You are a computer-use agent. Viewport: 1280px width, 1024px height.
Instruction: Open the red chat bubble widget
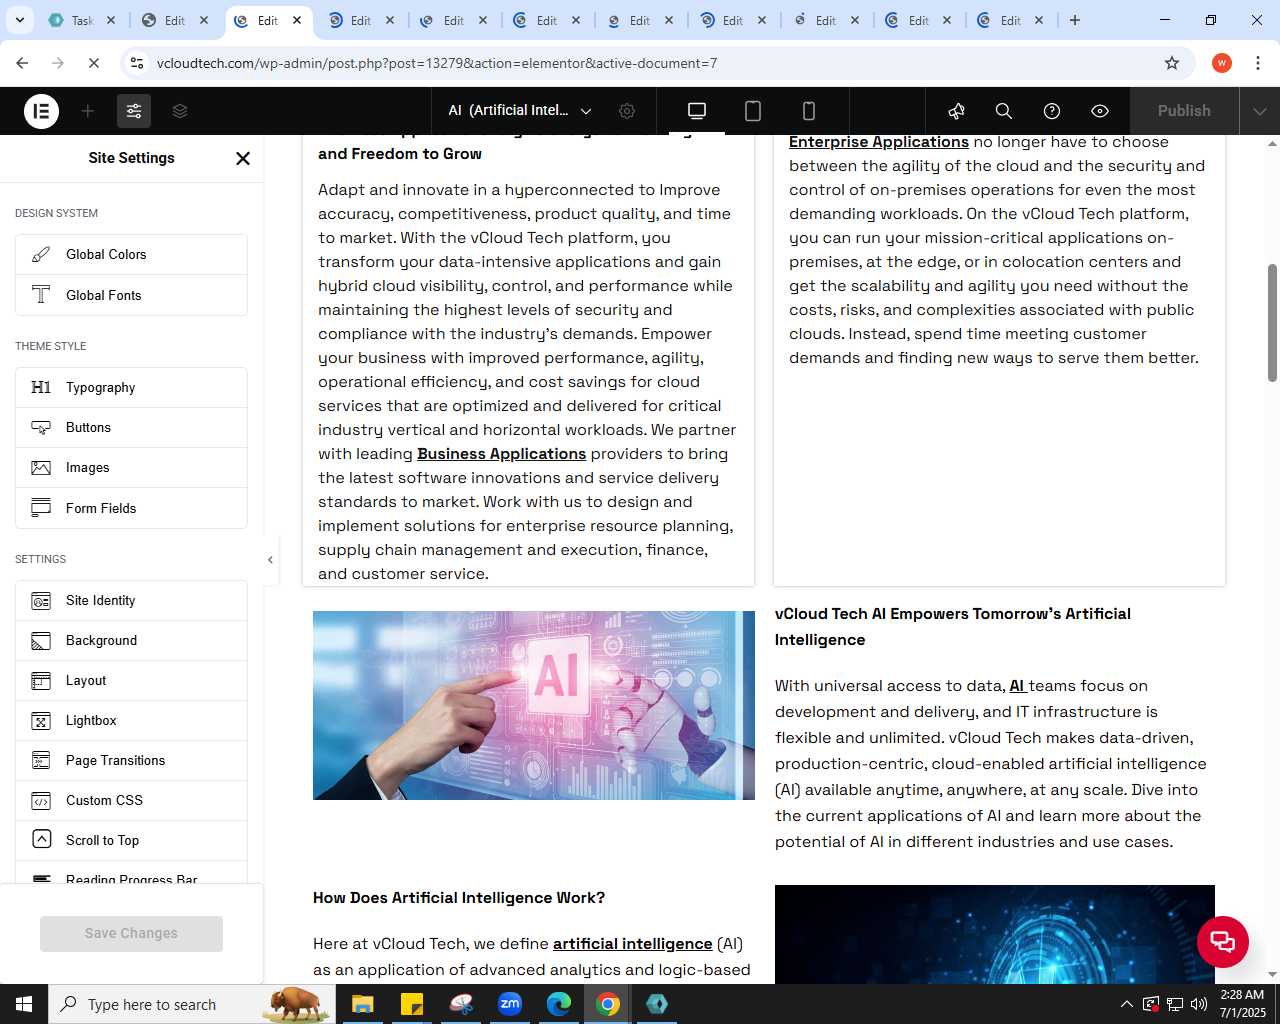click(1223, 941)
